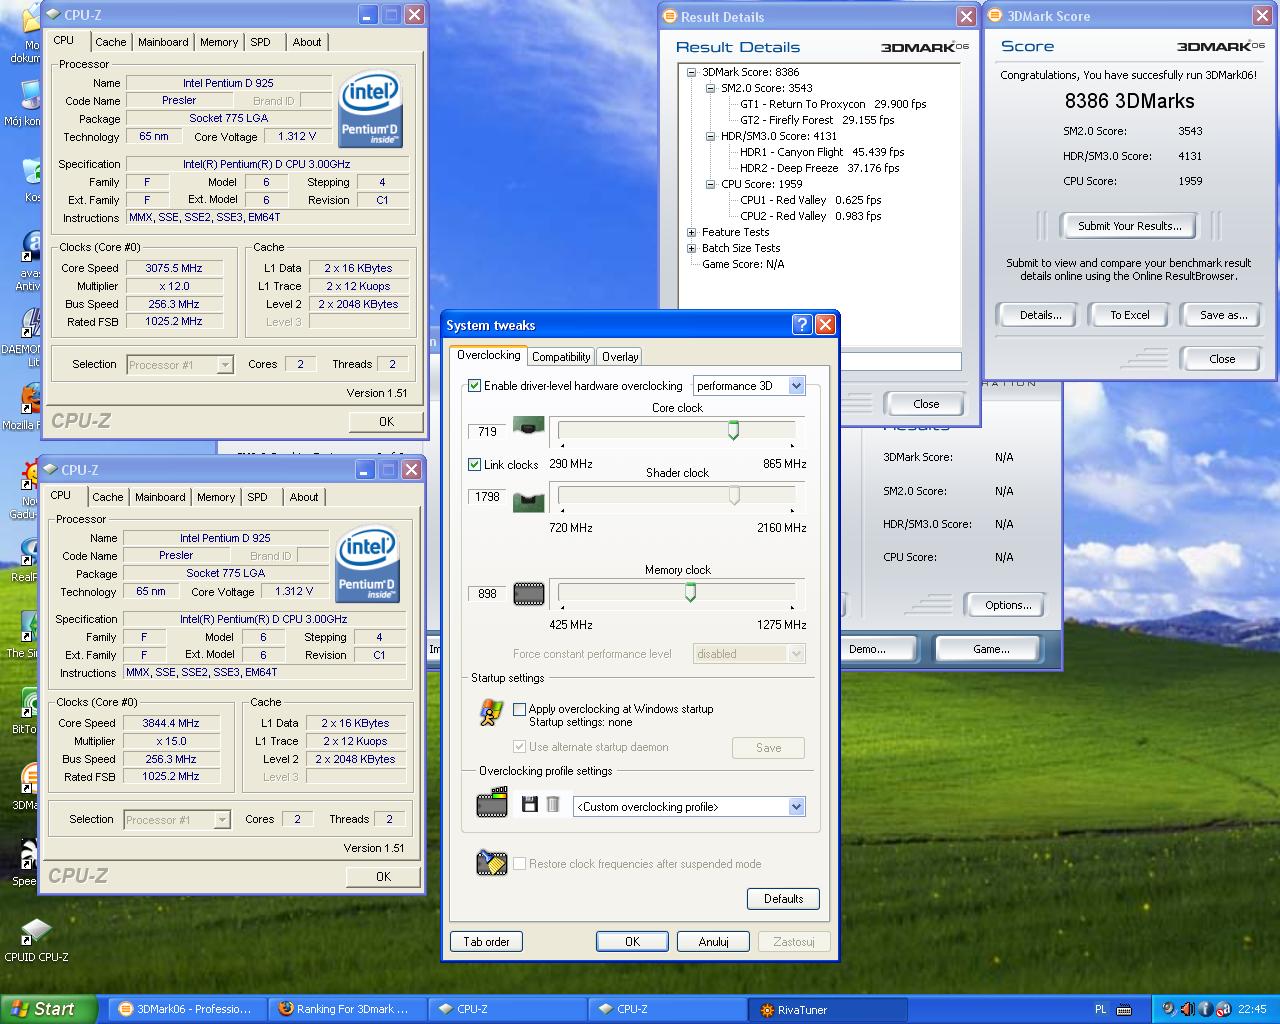Click the PL language indicator in tray
Viewport: 1280px width, 1024px height.
click(1101, 1009)
